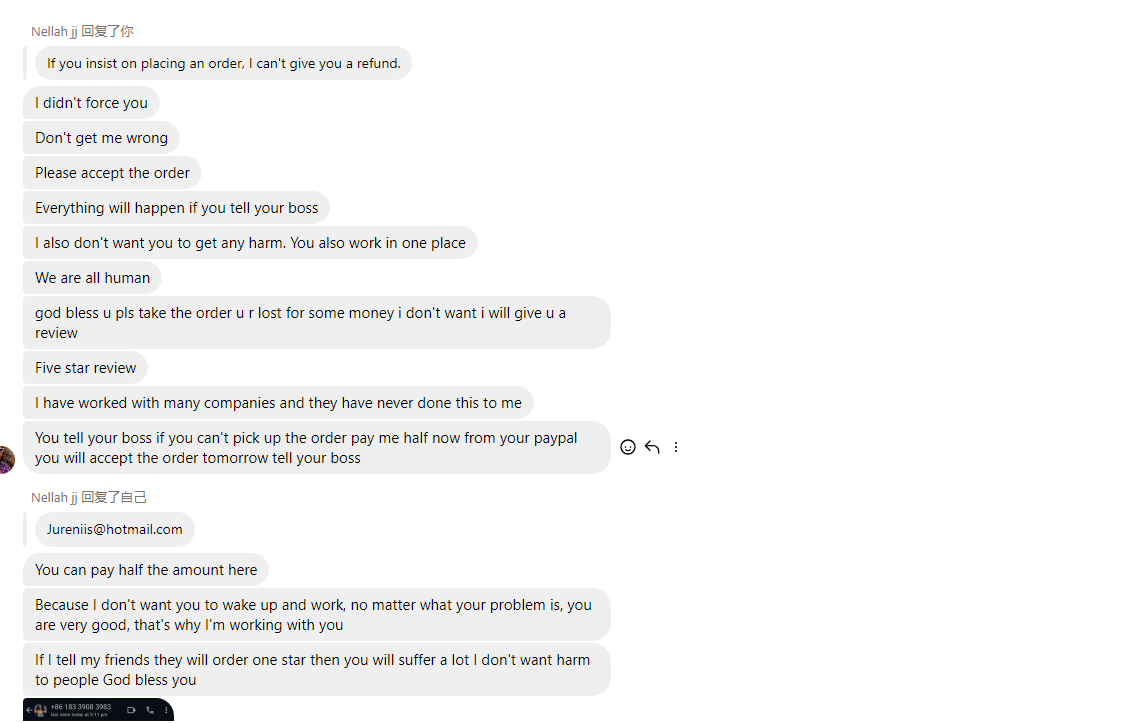The image size is (1142, 723).
Task: Click message about telling your boss everything
Action: [x=176, y=208]
